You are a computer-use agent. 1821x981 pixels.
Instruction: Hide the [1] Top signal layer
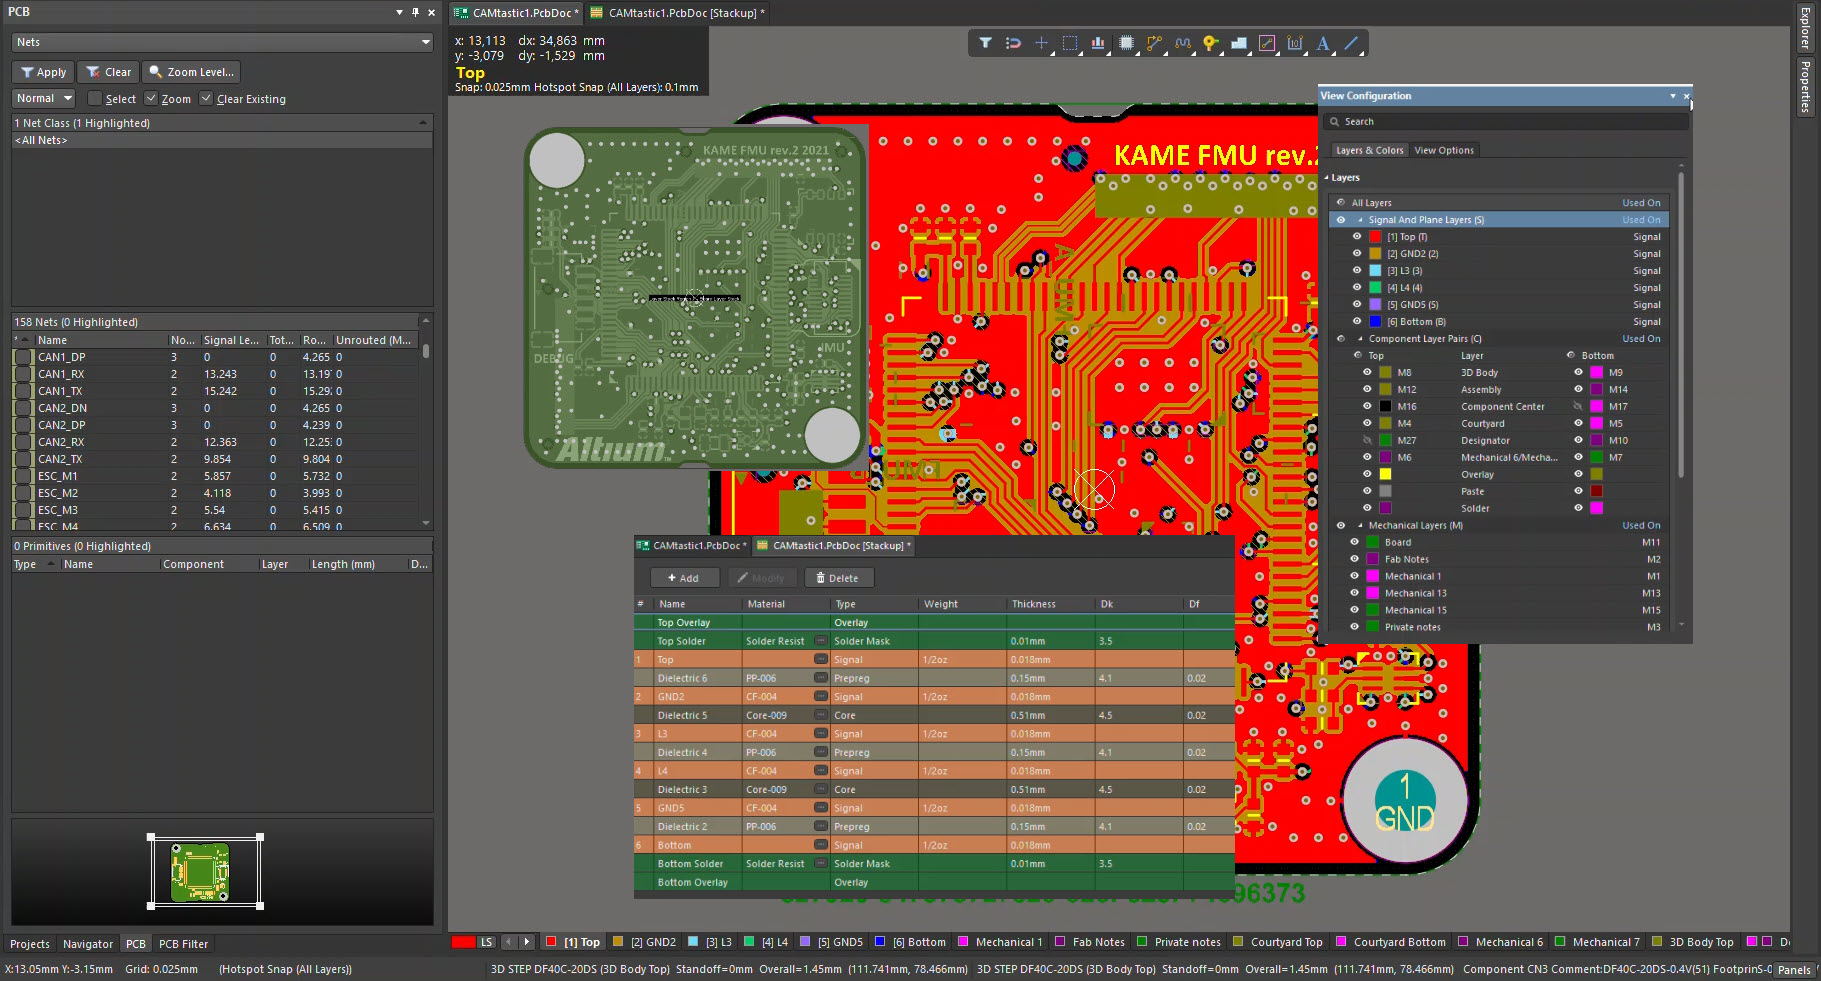tap(1357, 237)
